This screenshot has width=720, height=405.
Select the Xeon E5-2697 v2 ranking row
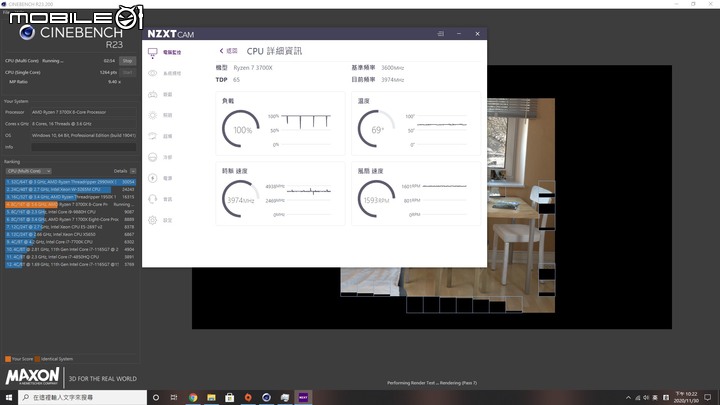pos(70,227)
